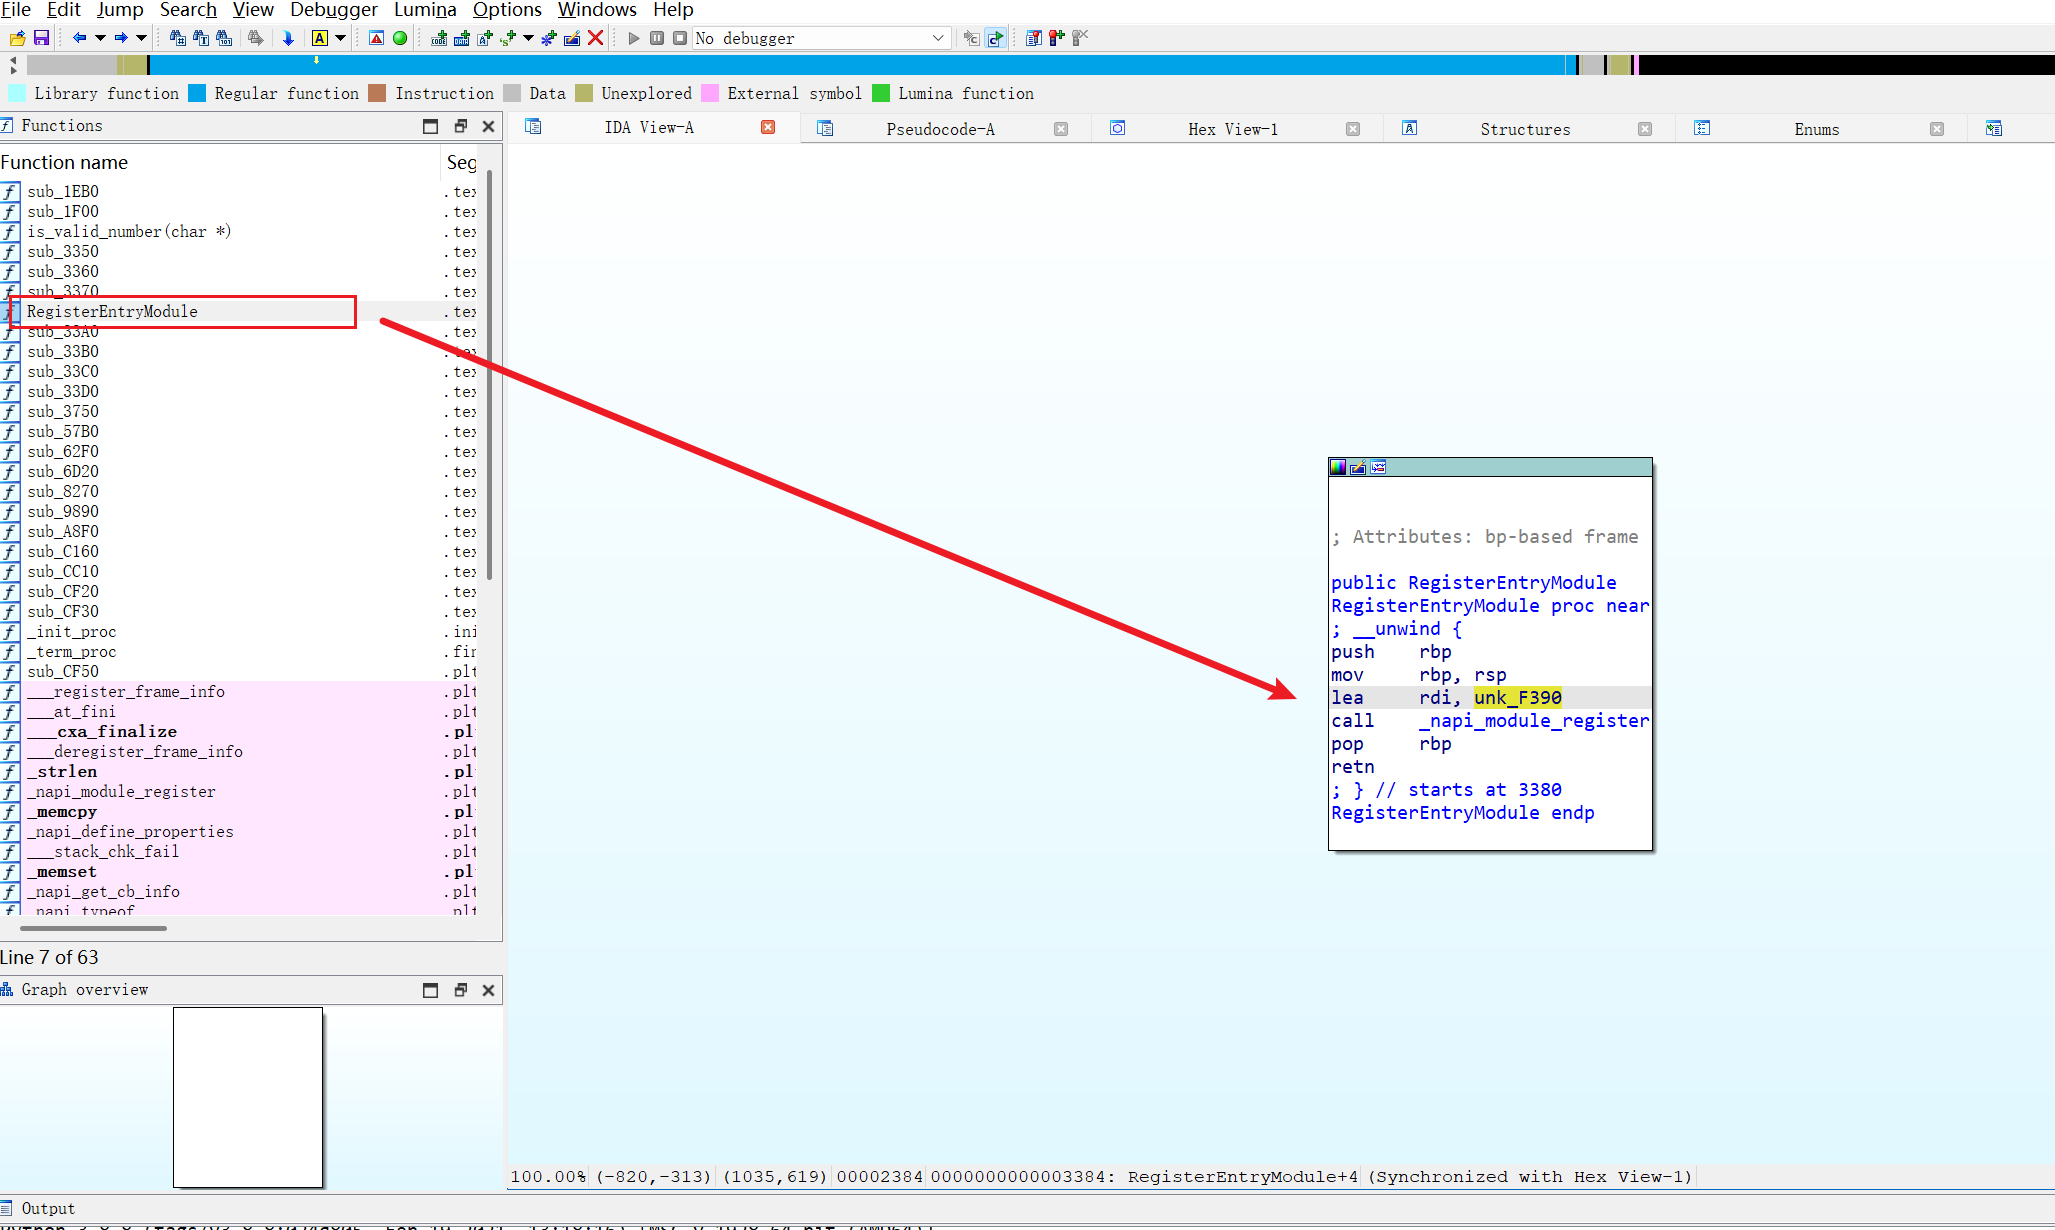Image resolution: width=2055 pixels, height=1230 pixels.
Task: Click the pause process icon
Action: pyautogui.click(x=657, y=38)
